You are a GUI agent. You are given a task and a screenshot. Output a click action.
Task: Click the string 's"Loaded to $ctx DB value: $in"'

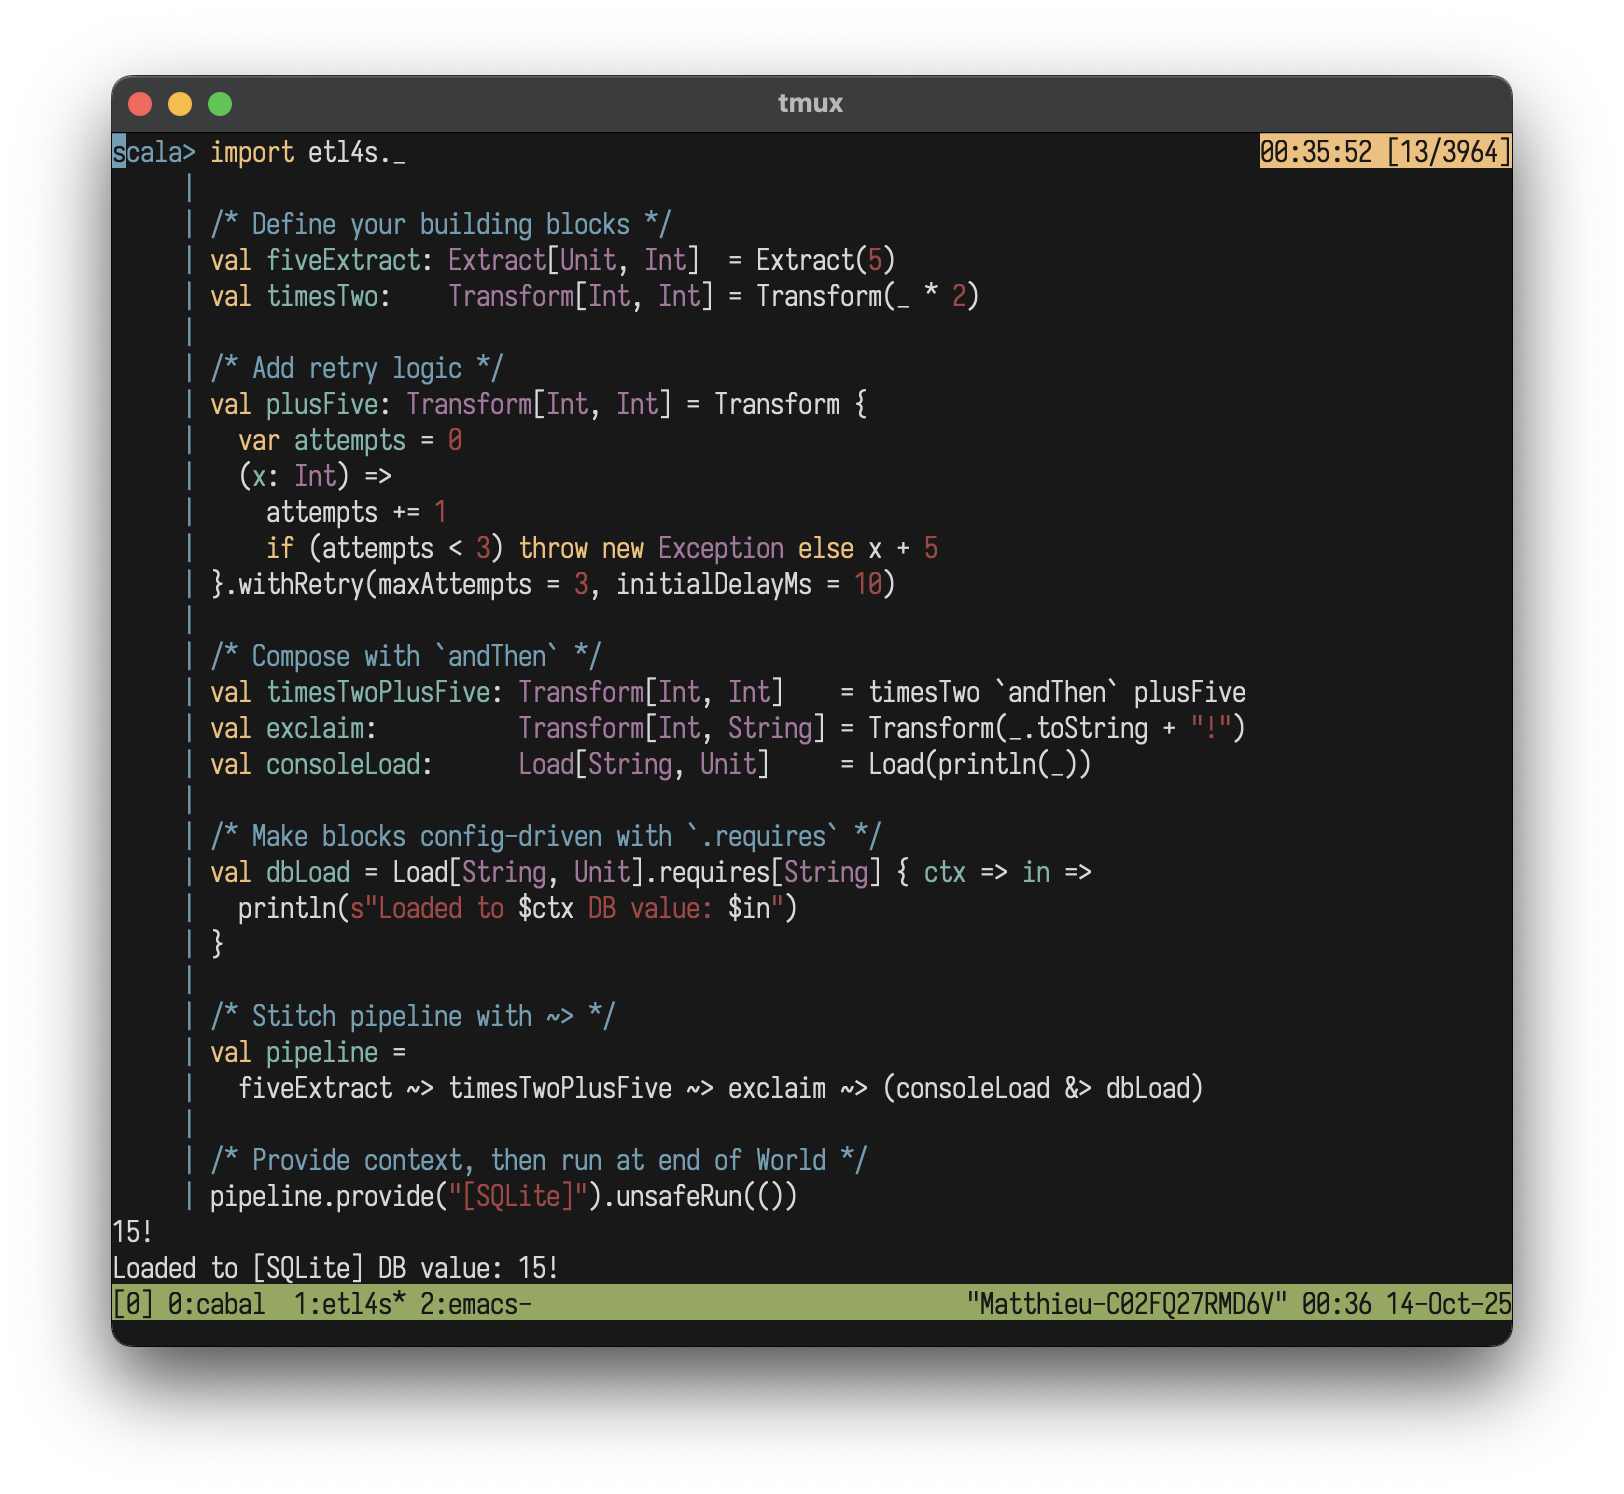point(567,908)
